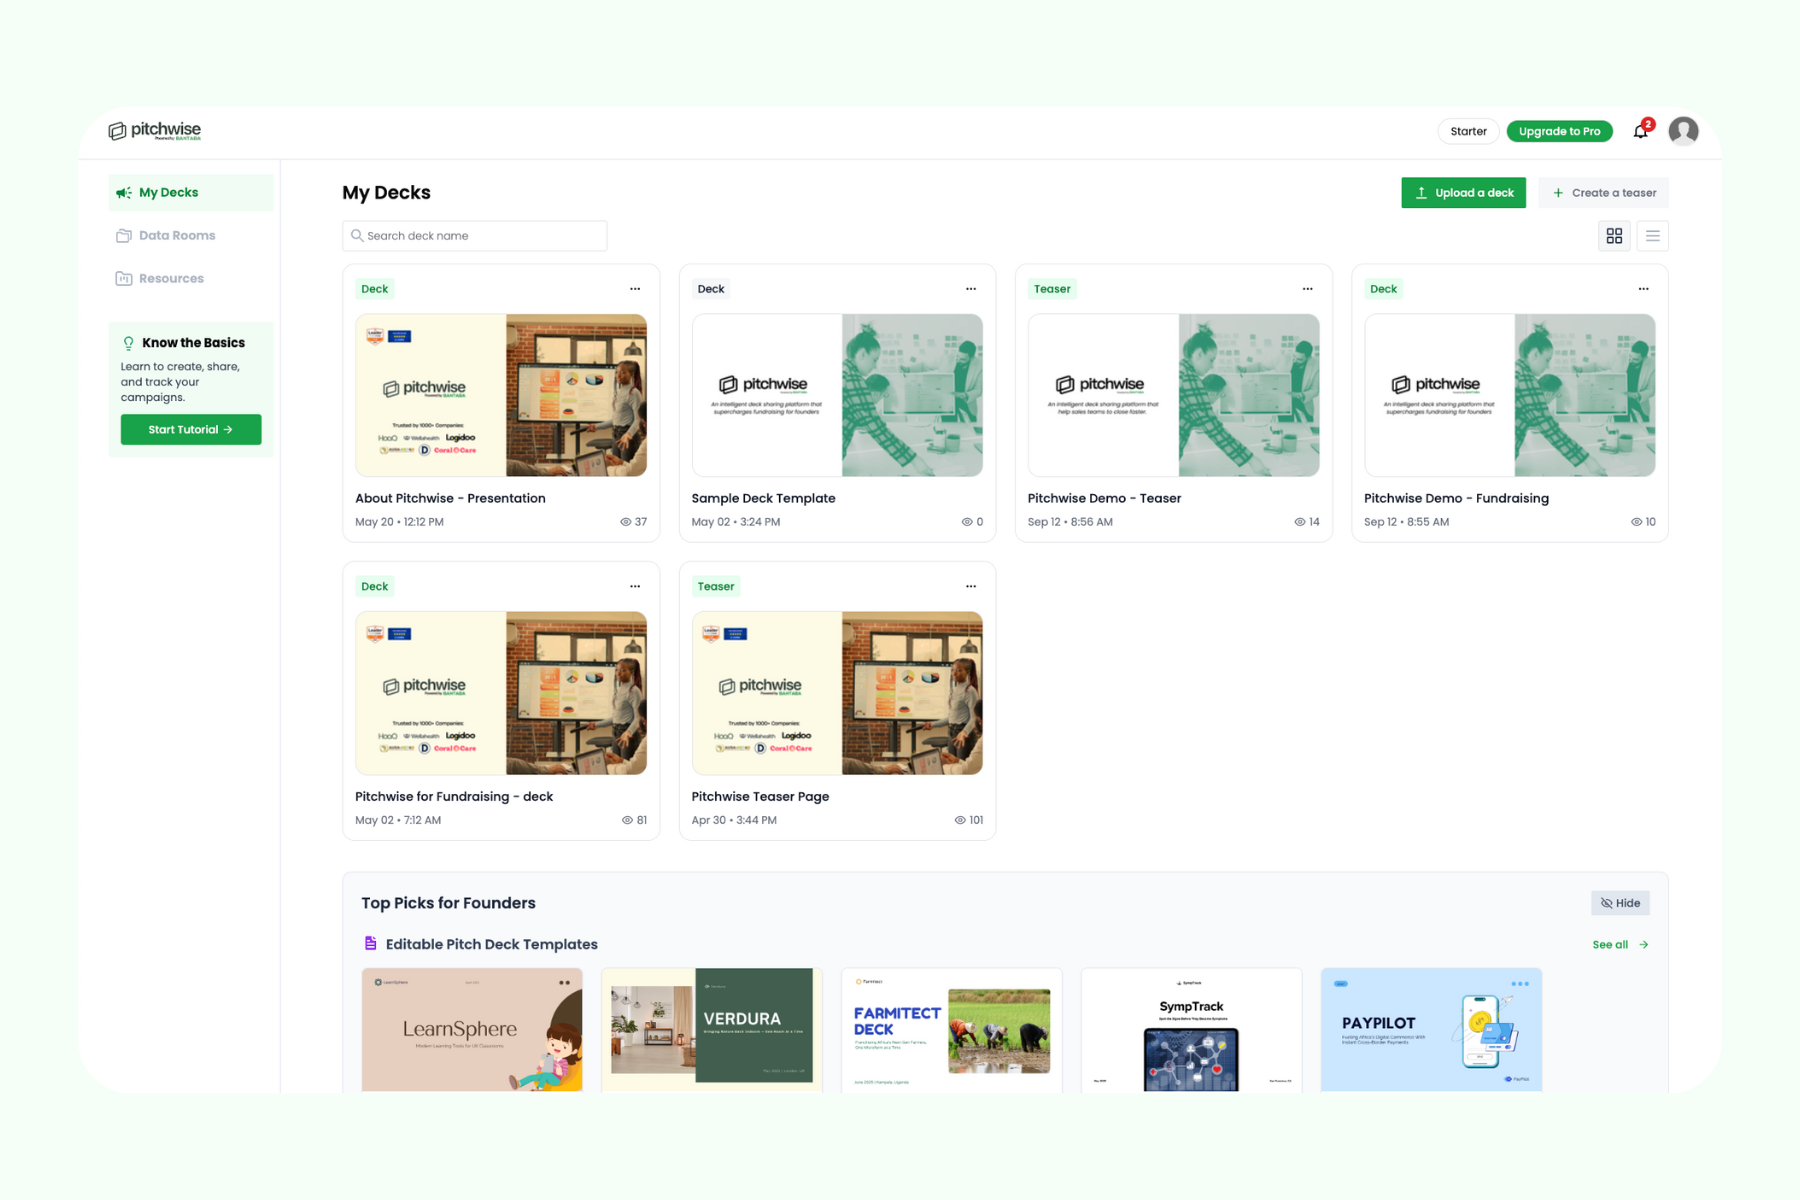Open options for Pitchwise Demo - Fundraising deck
Viewport: 1800px width, 1200px height.
[x=1643, y=288]
